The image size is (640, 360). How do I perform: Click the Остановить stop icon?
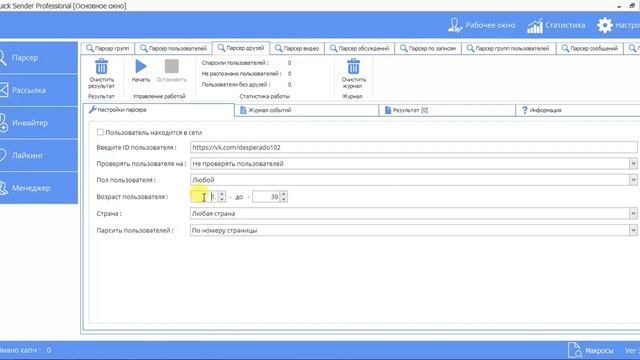pos(171,66)
